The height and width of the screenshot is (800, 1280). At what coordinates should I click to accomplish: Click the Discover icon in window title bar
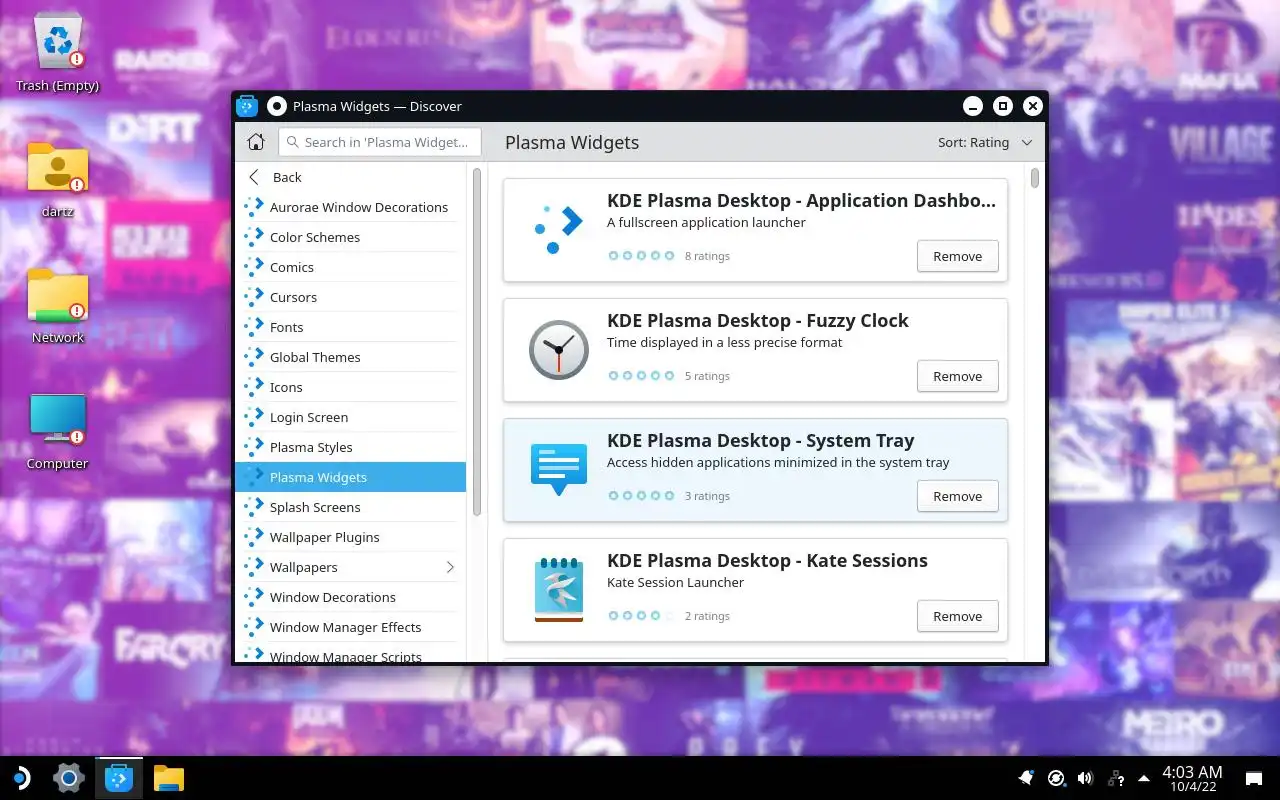pyautogui.click(x=247, y=106)
